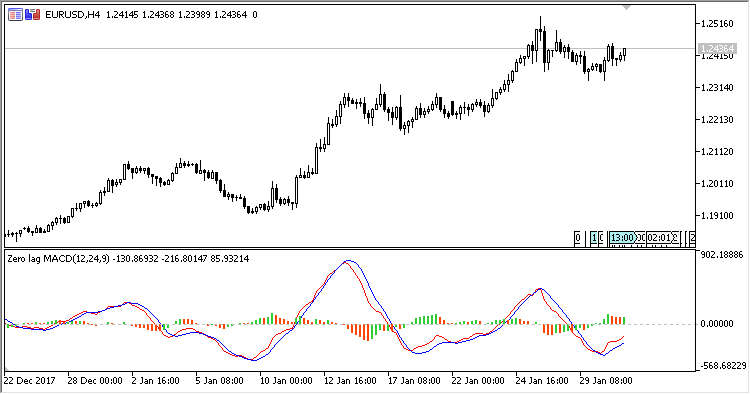Click the 1.23140 price scale value
The image size is (750, 394).
717,88
